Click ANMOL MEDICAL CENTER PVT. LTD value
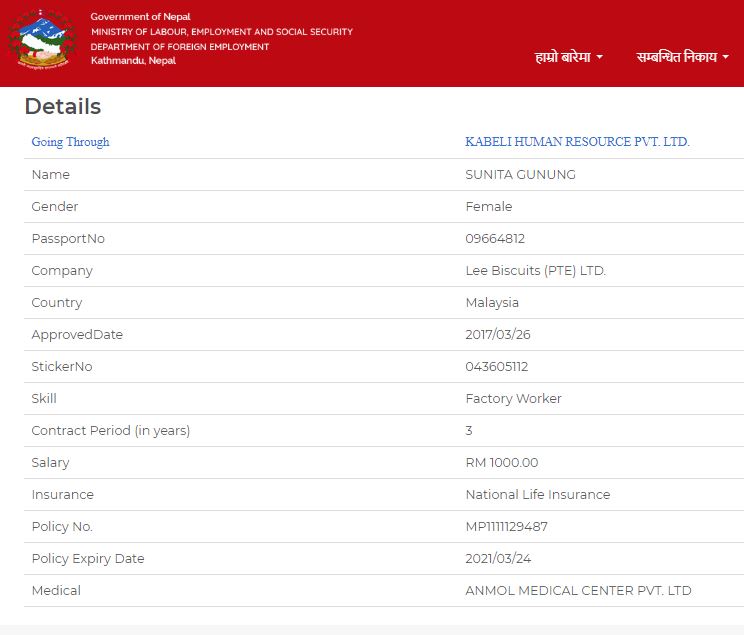This screenshot has height=635, width=744. [578, 590]
